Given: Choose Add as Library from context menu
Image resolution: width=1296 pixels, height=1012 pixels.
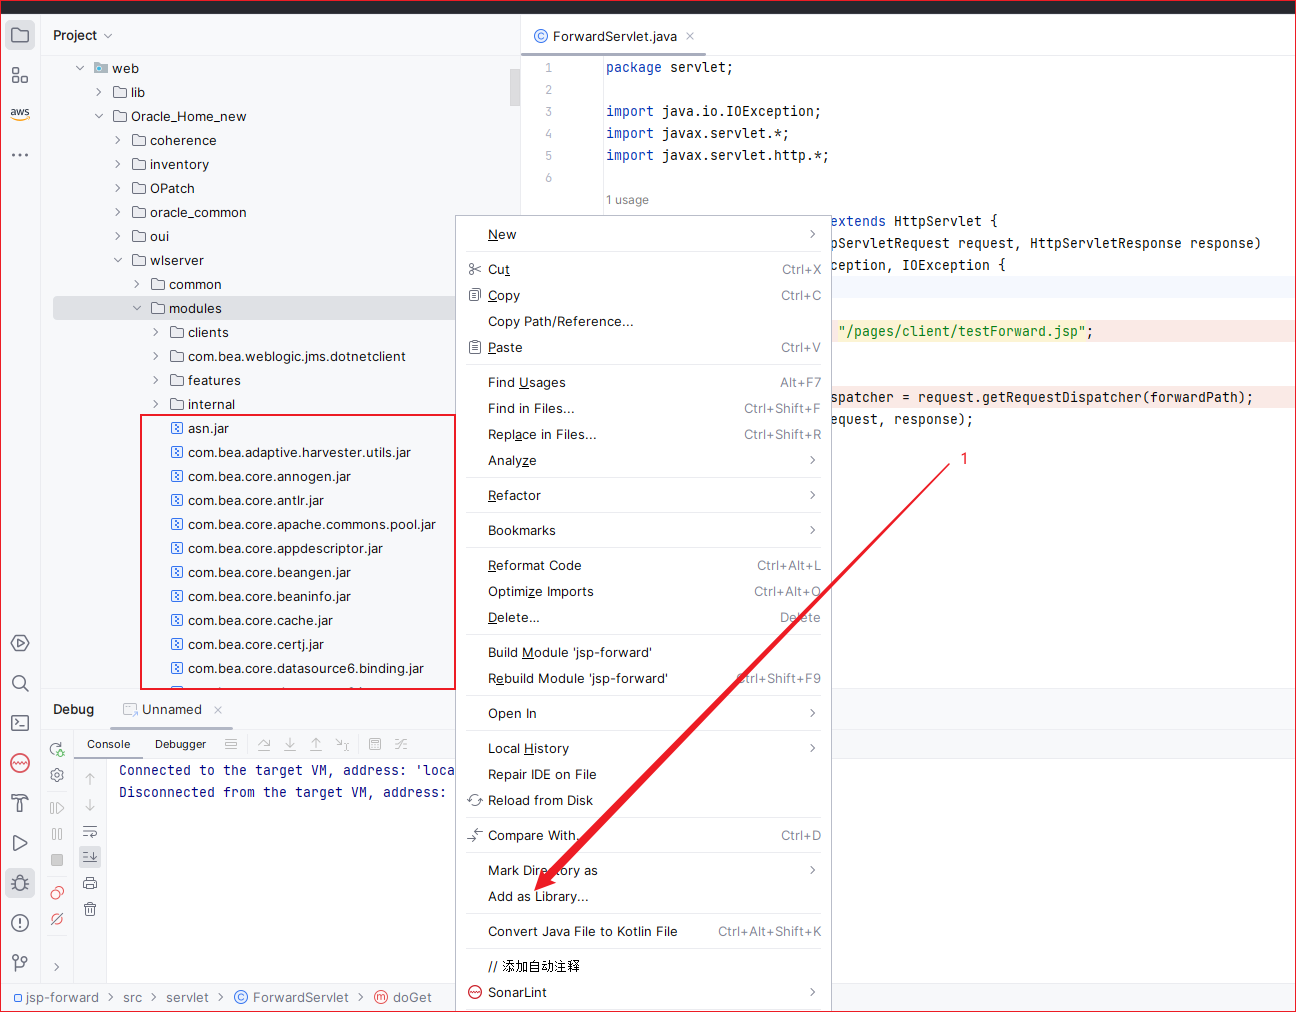Looking at the screenshot, I should (x=643, y=896).
